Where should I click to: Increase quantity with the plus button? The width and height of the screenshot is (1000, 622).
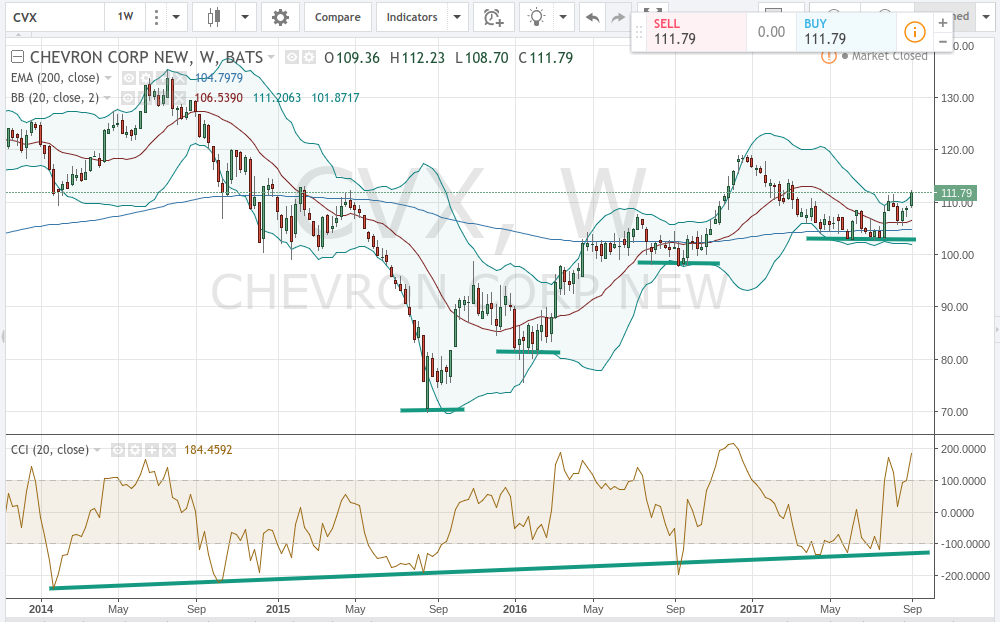943,22
